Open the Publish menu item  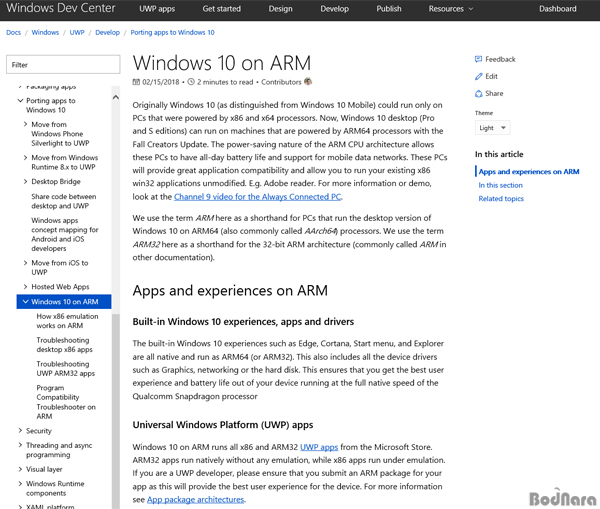[x=389, y=9]
